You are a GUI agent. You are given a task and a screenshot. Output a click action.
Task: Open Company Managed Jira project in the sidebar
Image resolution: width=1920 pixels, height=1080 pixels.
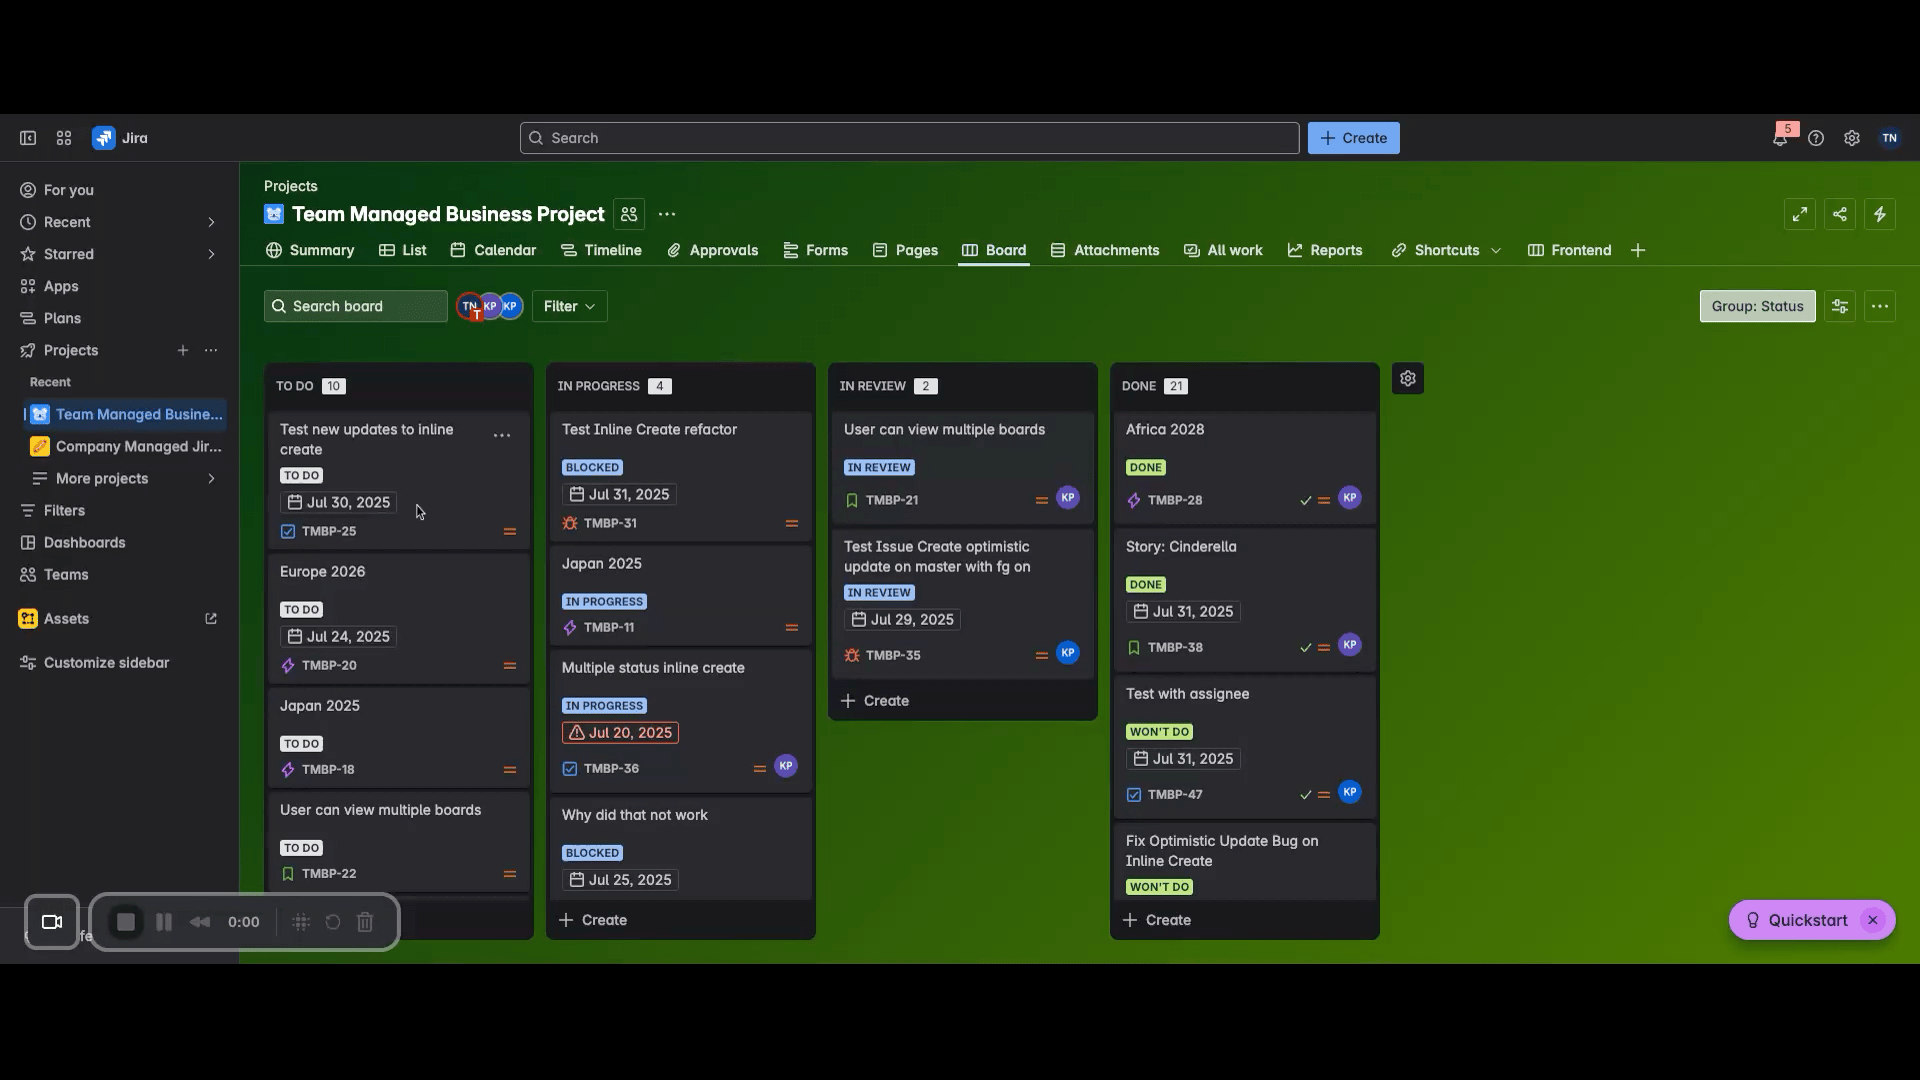(125, 446)
